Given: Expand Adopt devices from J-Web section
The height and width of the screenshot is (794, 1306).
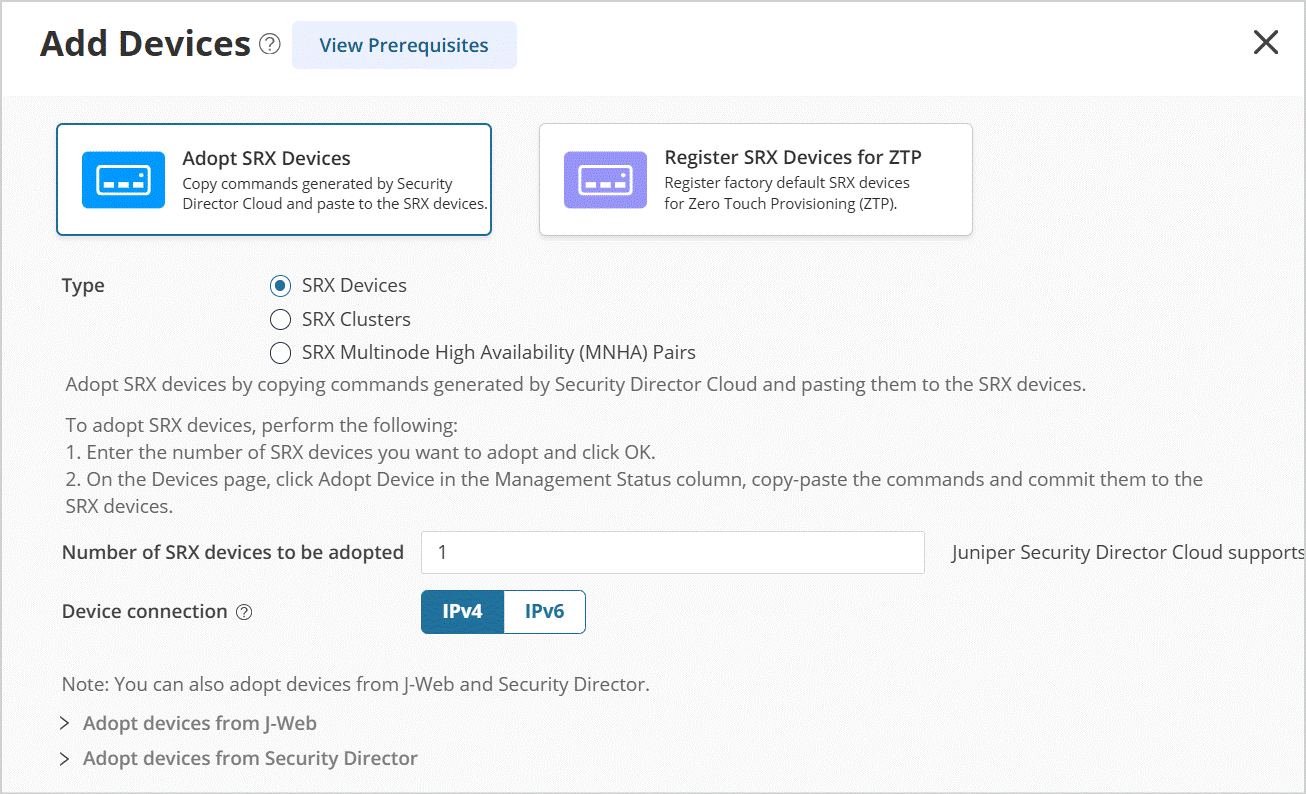Looking at the screenshot, I should 200,723.
